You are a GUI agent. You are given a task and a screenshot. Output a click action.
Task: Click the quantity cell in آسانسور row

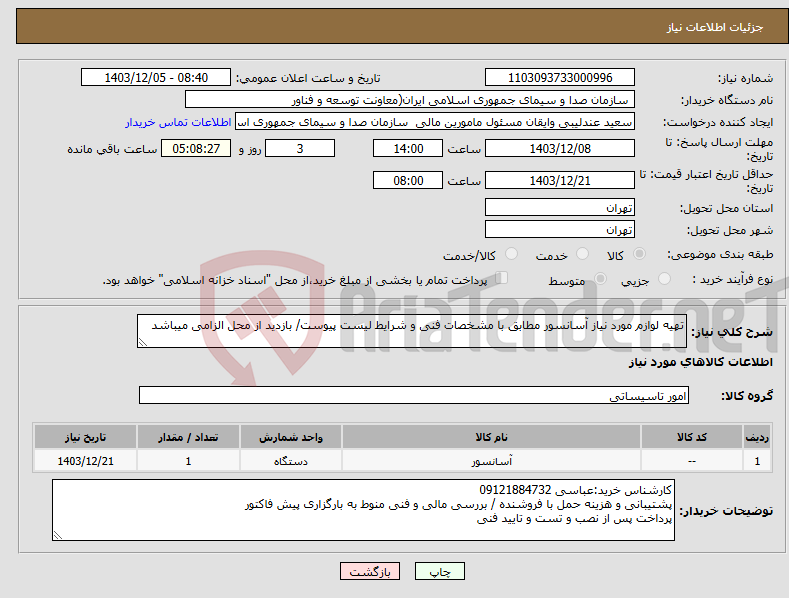coord(188,461)
